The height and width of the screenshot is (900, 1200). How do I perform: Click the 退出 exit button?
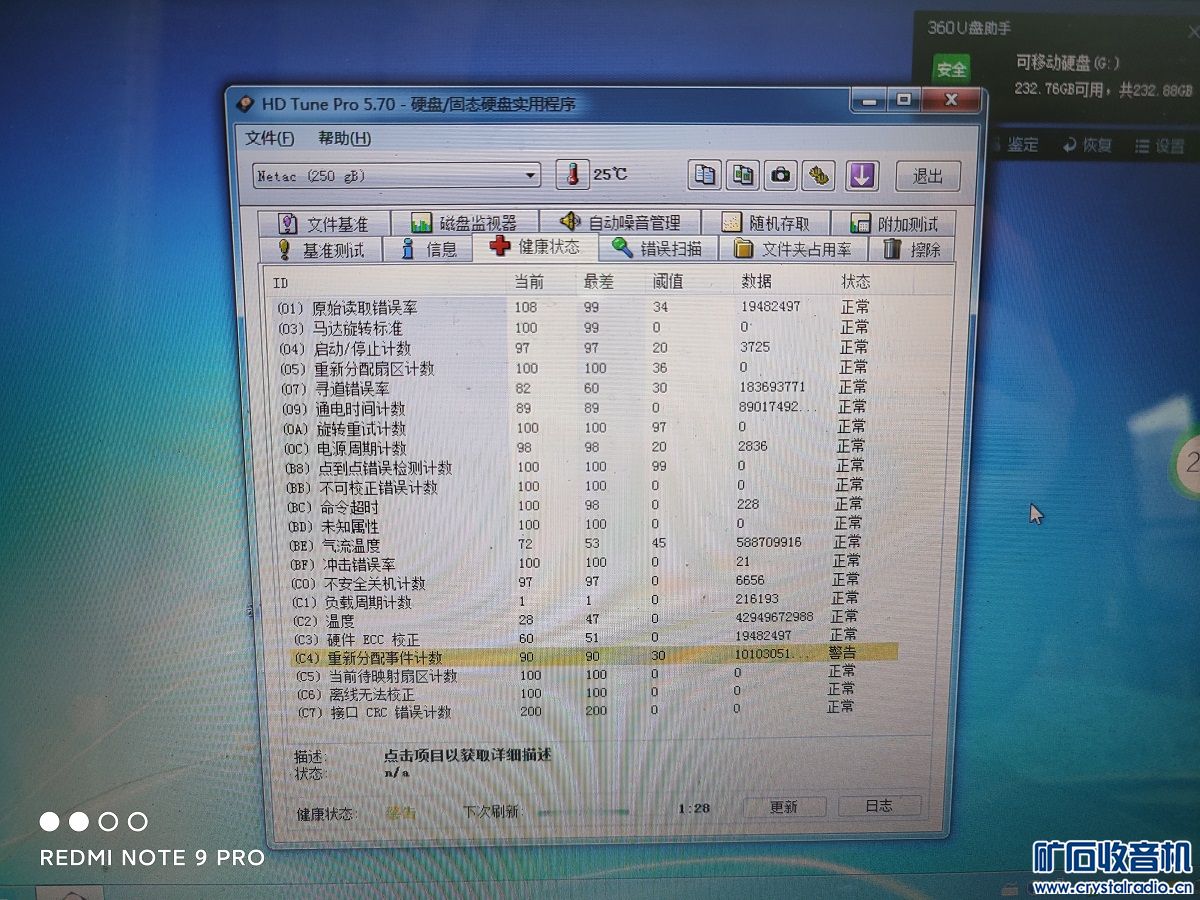[x=928, y=176]
